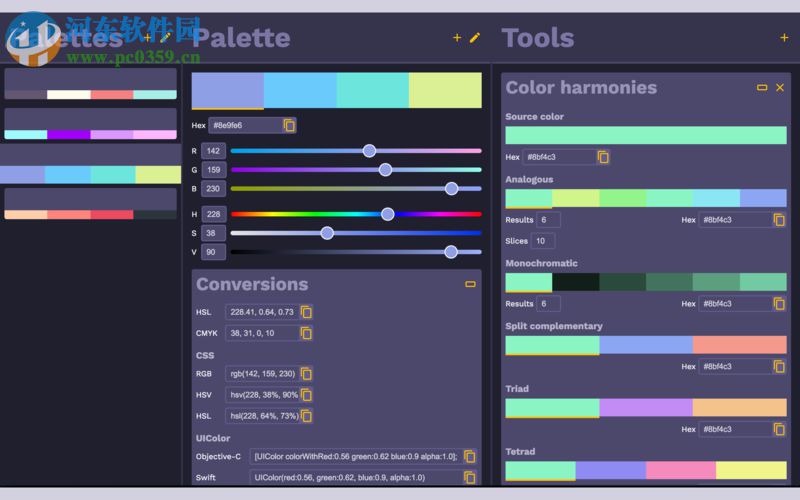
Task: Adjust the H hue rainbow slider
Action: [356, 214]
